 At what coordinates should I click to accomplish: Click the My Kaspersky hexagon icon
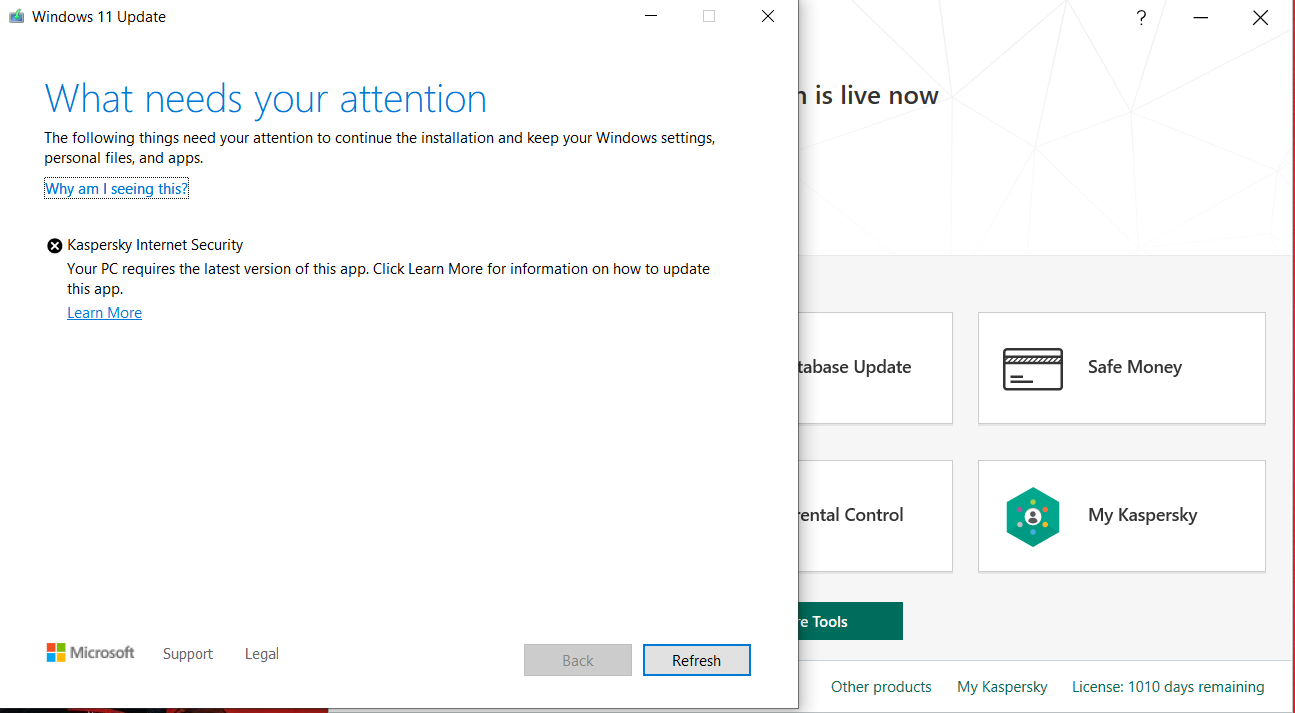pos(1033,516)
